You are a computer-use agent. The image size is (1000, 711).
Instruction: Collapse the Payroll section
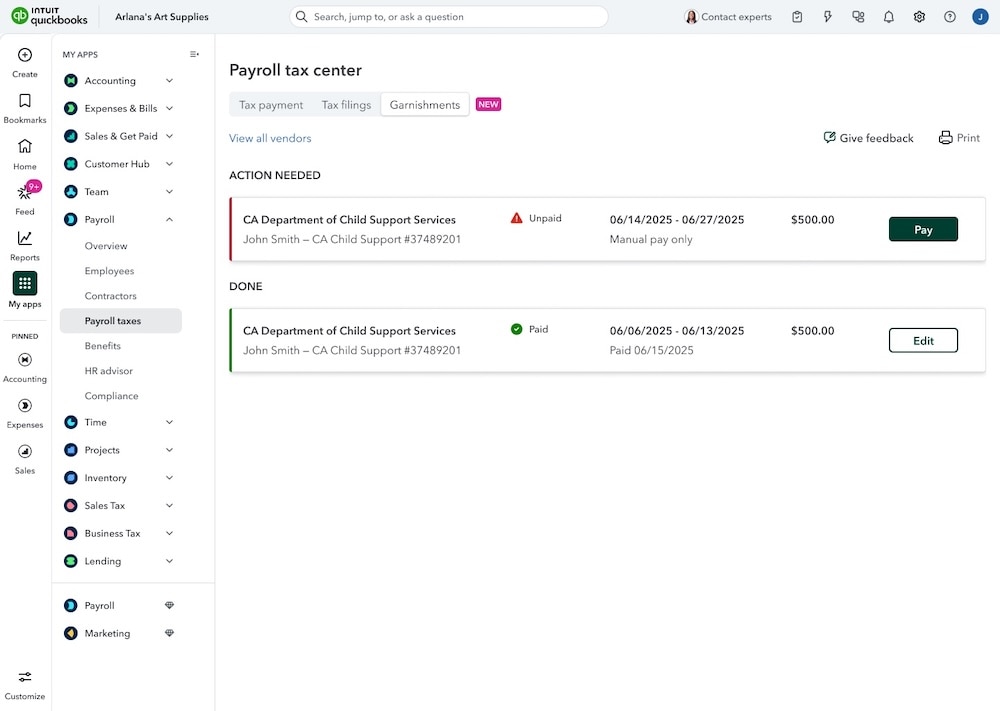(x=169, y=219)
